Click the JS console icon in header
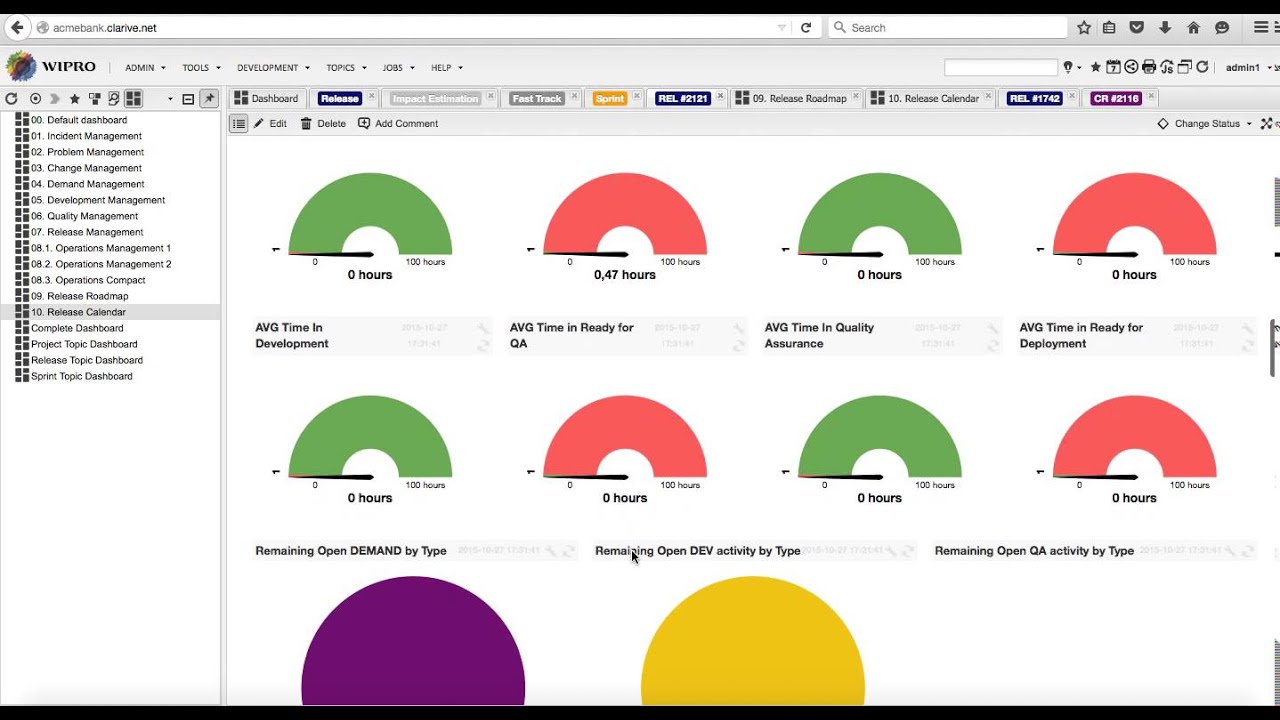The height and width of the screenshot is (720, 1280). (x=1167, y=68)
